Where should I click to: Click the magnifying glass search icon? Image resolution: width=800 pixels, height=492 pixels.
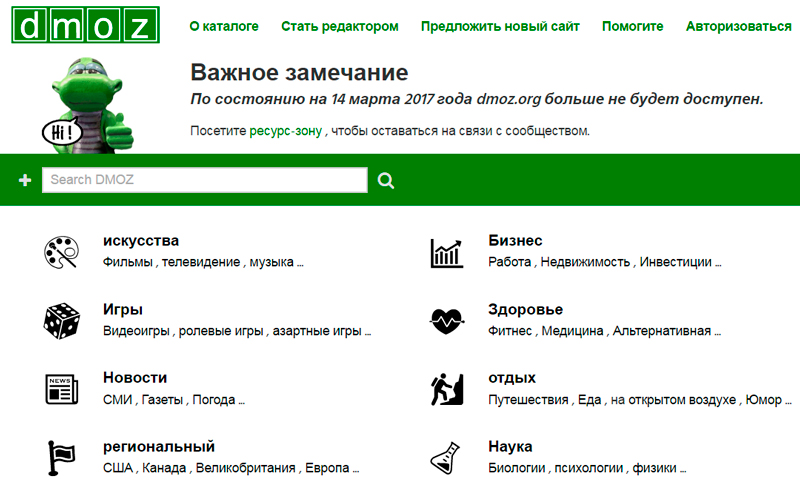386,180
